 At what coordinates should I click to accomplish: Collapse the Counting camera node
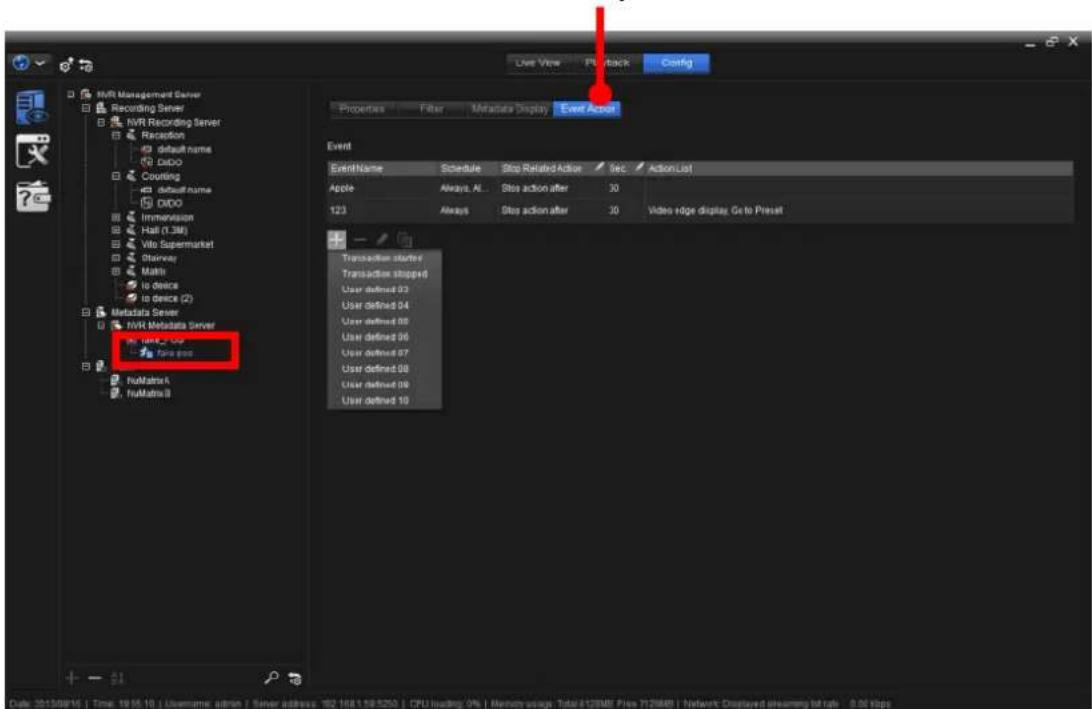(116, 176)
